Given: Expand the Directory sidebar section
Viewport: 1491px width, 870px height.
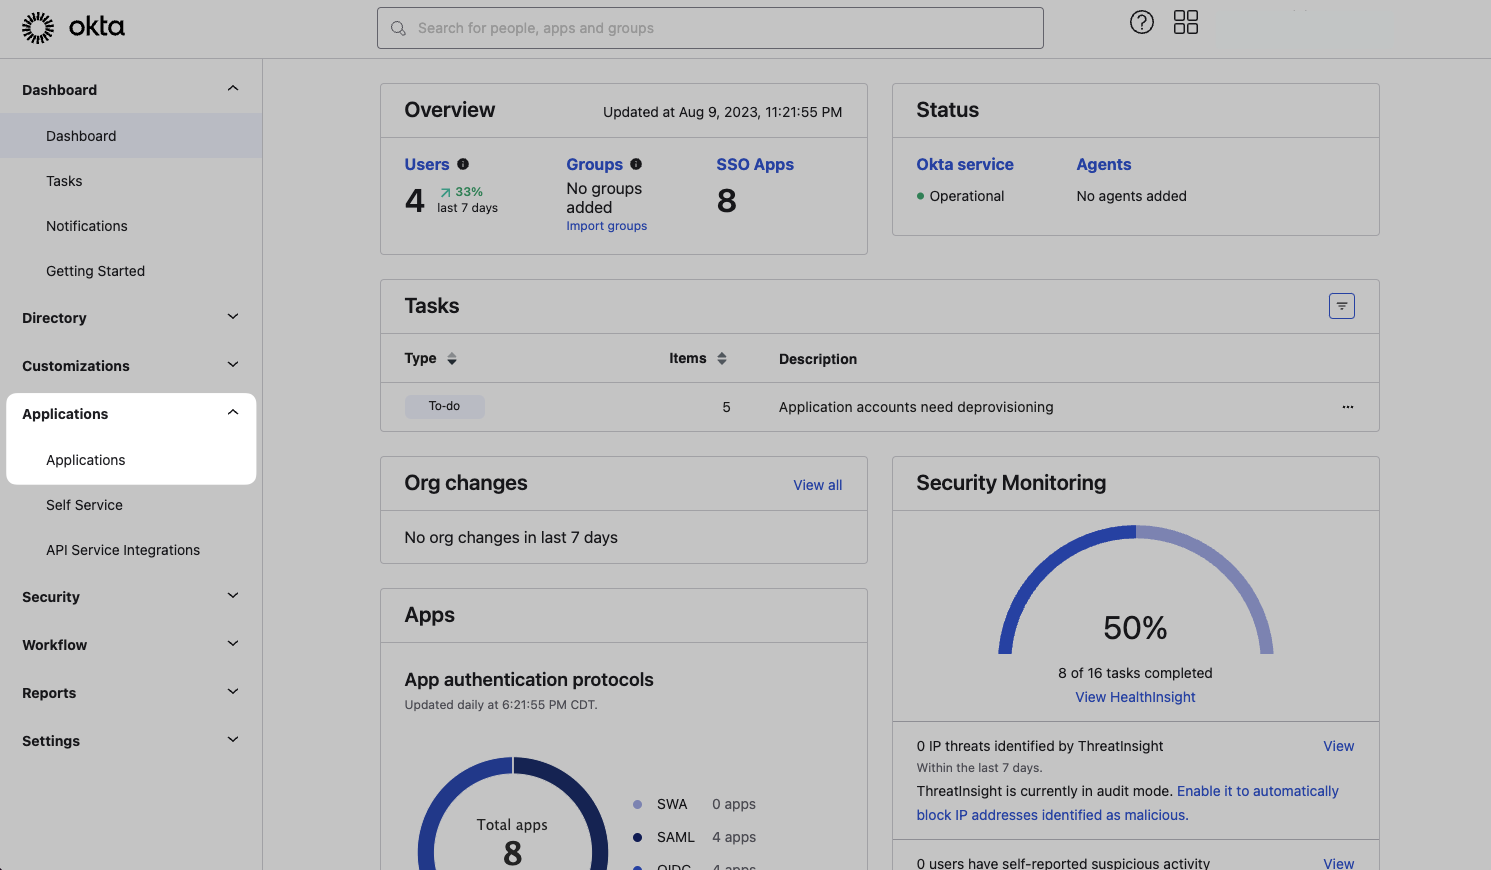Looking at the screenshot, I should click(x=233, y=318).
